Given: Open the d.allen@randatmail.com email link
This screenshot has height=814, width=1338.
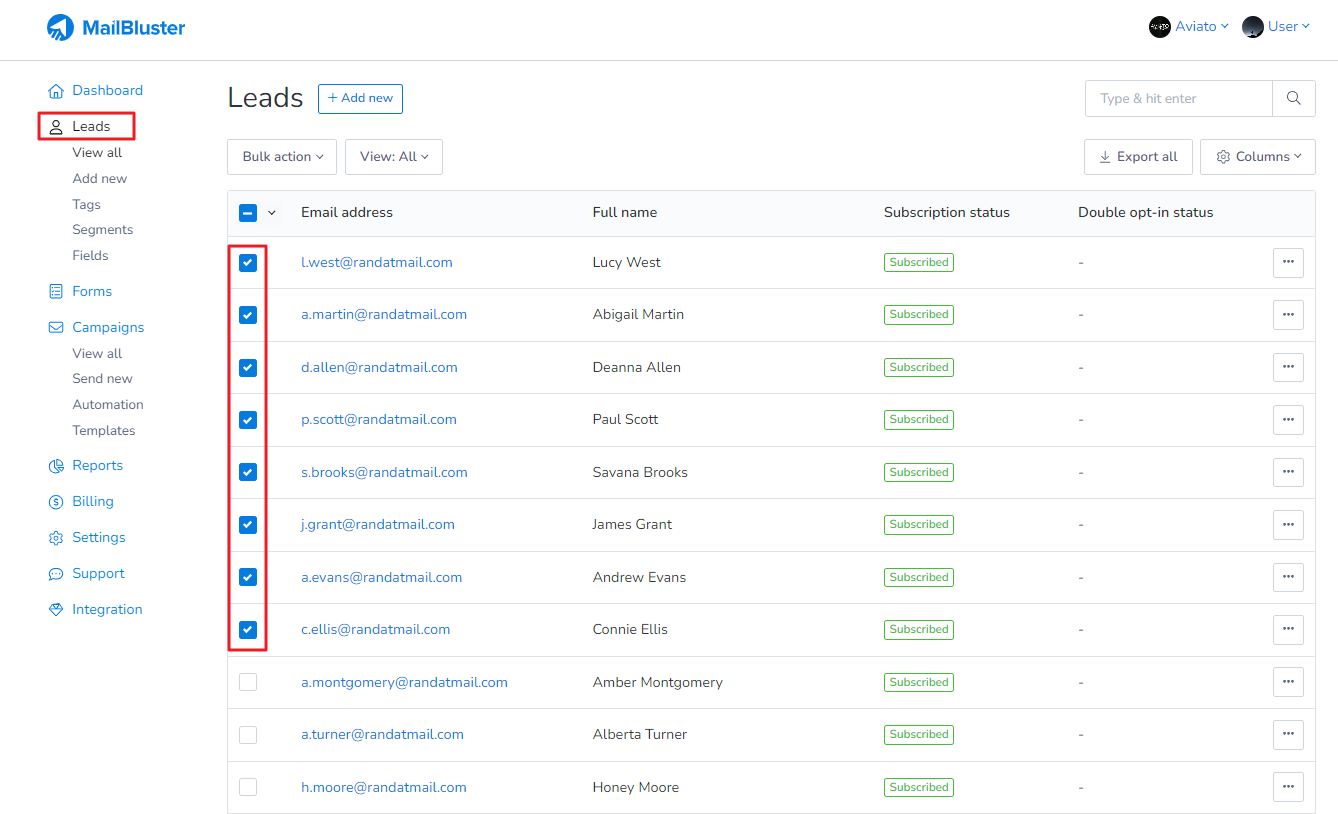Looking at the screenshot, I should pos(379,367).
